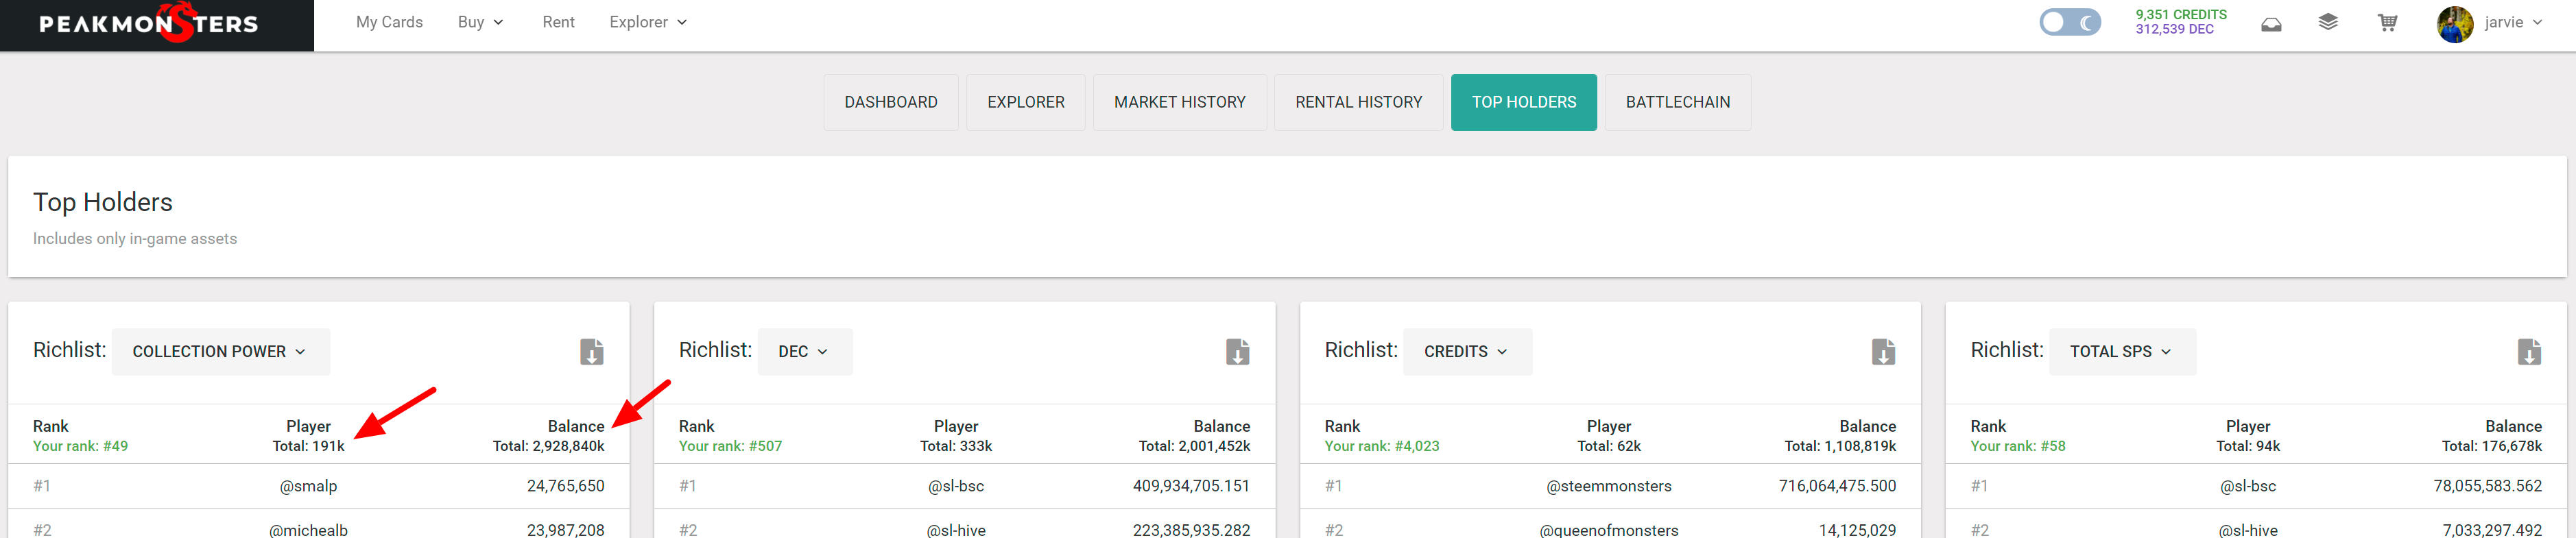
Task: Switch to the second-row Explorer tab
Action: [x=1025, y=102]
